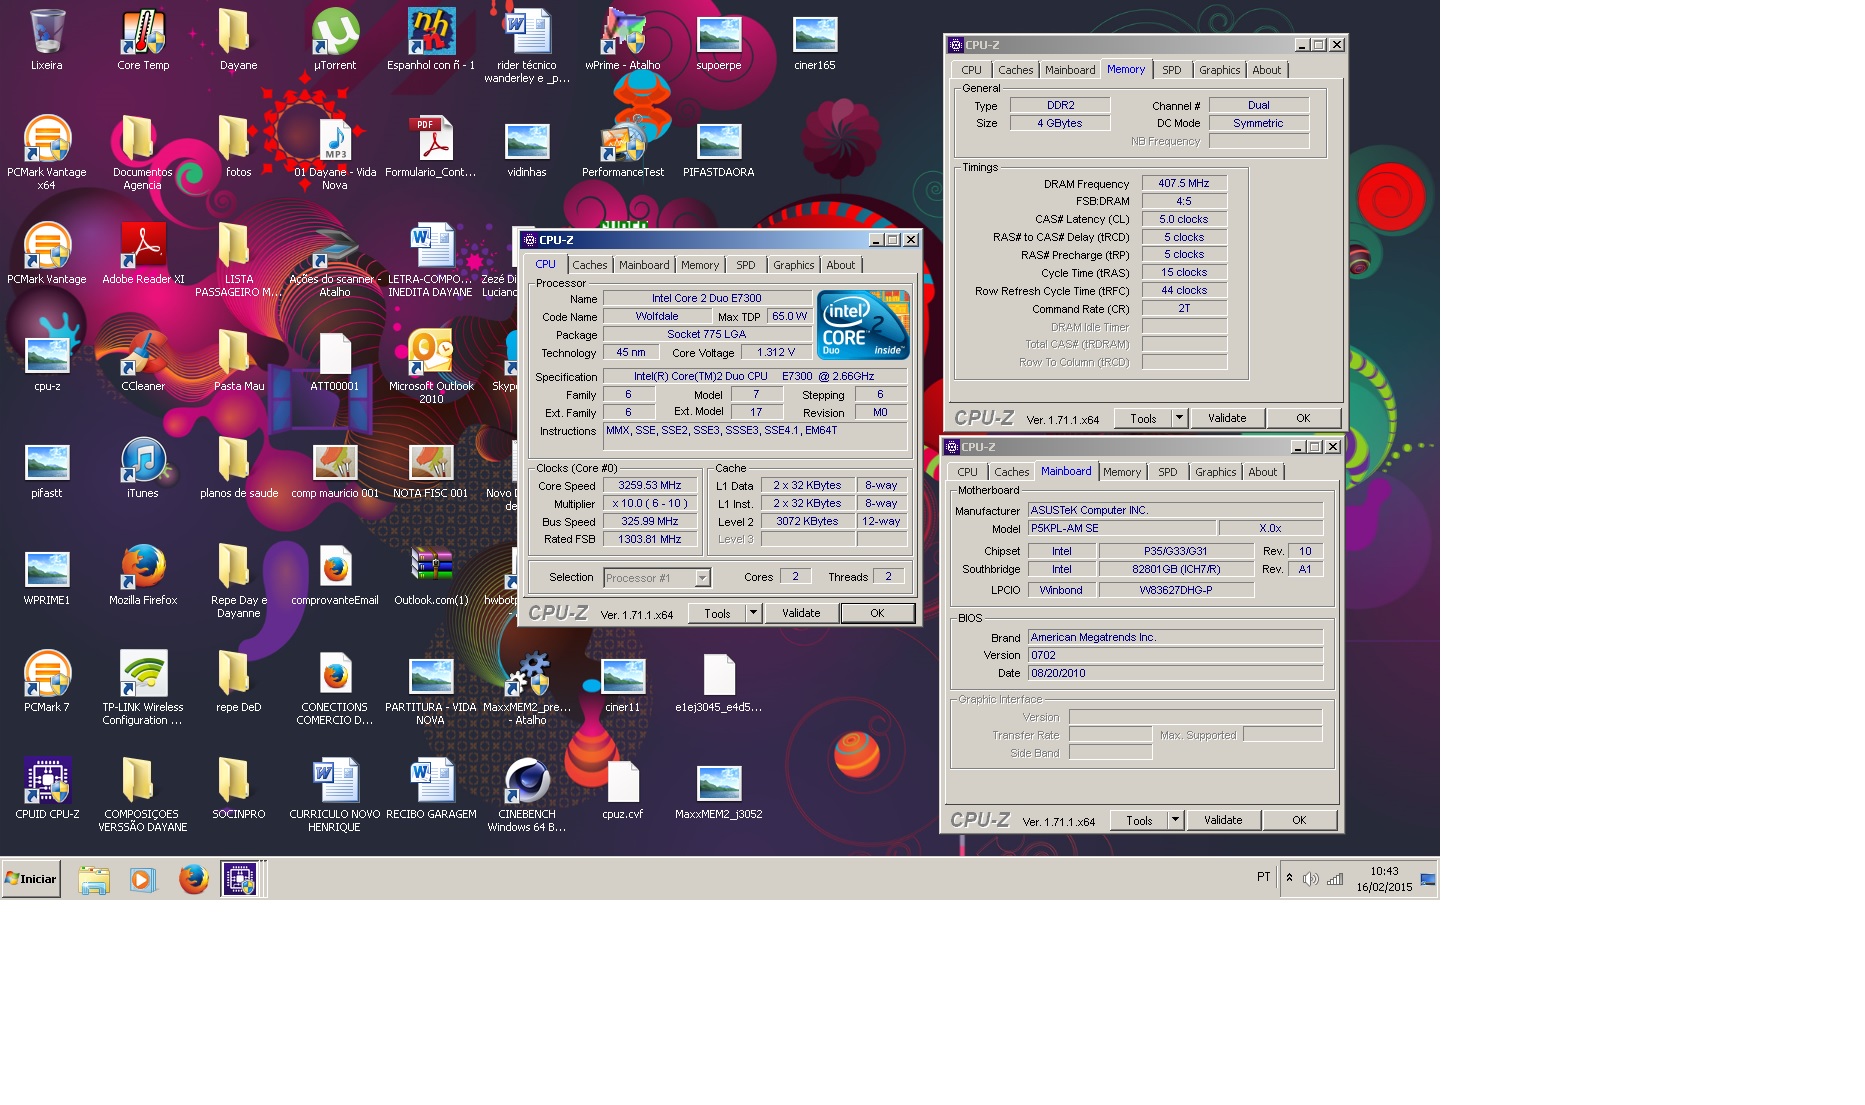This screenshot has width=1865, height=1105.
Task: Open Windows Explorer from taskbar
Action: tap(94, 879)
